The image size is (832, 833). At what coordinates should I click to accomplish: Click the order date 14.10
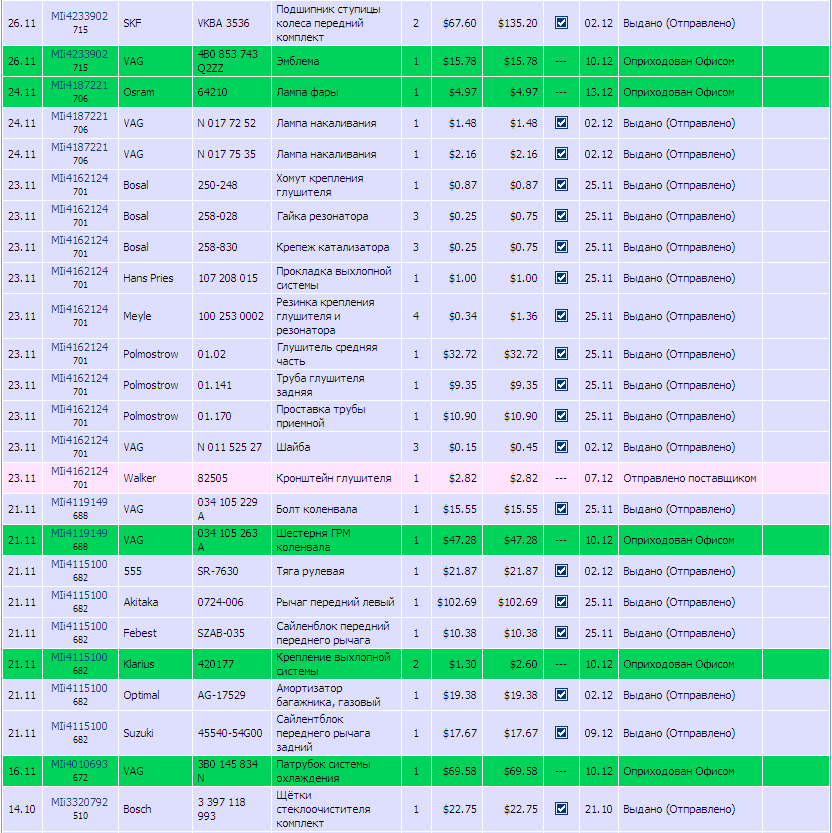pos(22,809)
